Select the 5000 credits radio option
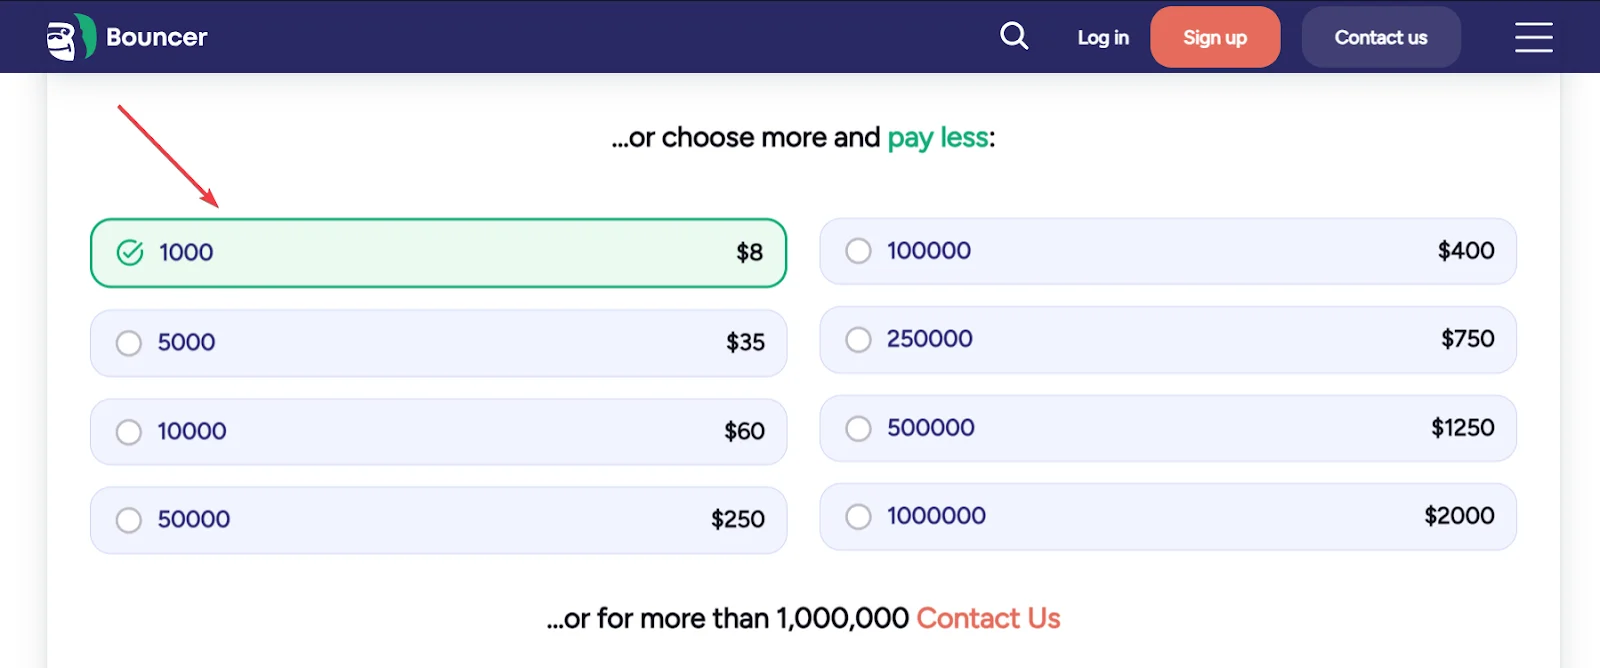The image size is (1600, 668). 129,343
